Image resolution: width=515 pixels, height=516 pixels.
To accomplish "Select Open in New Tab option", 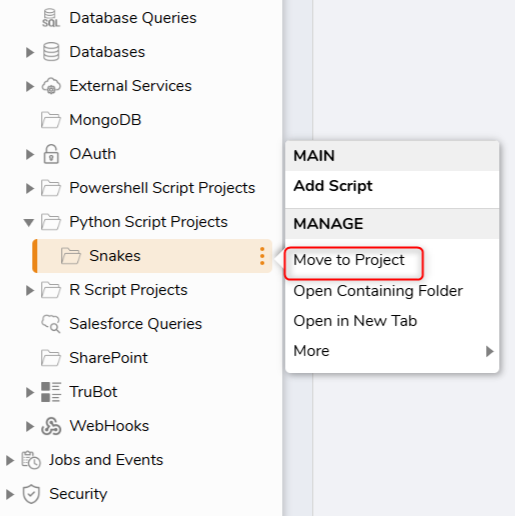I will 355,321.
